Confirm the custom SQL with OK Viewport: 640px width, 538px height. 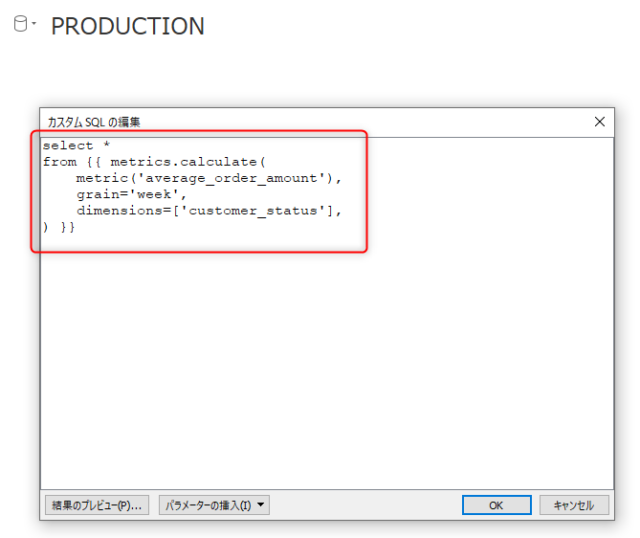point(495,505)
